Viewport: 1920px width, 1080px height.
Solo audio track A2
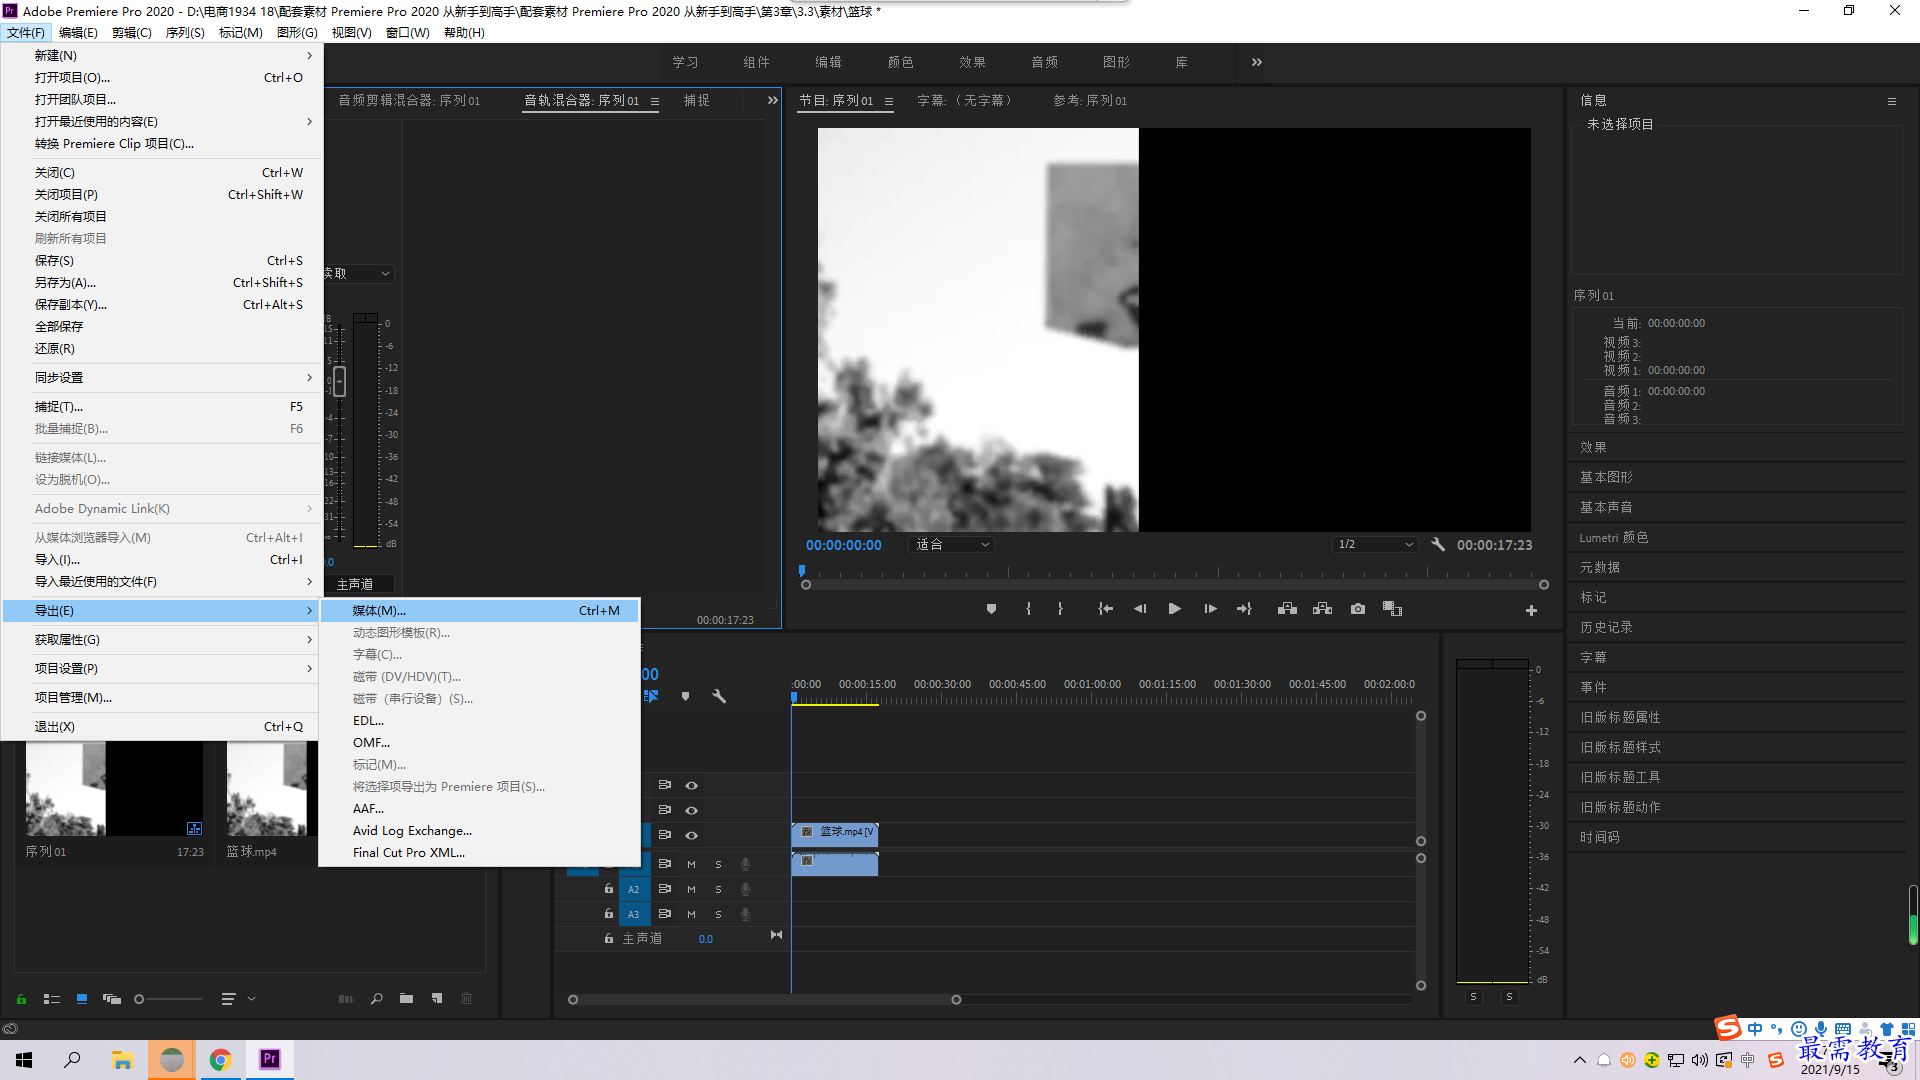pyautogui.click(x=718, y=889)
